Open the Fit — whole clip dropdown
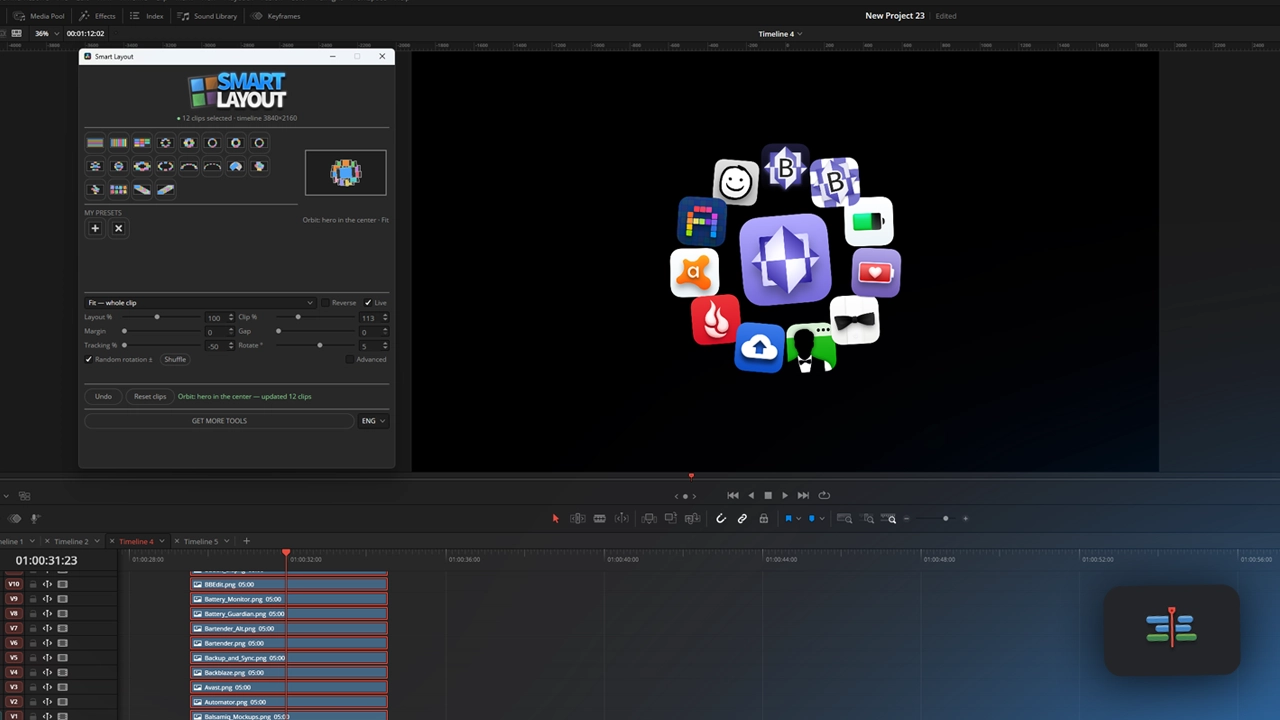 (x=200, y=303)
